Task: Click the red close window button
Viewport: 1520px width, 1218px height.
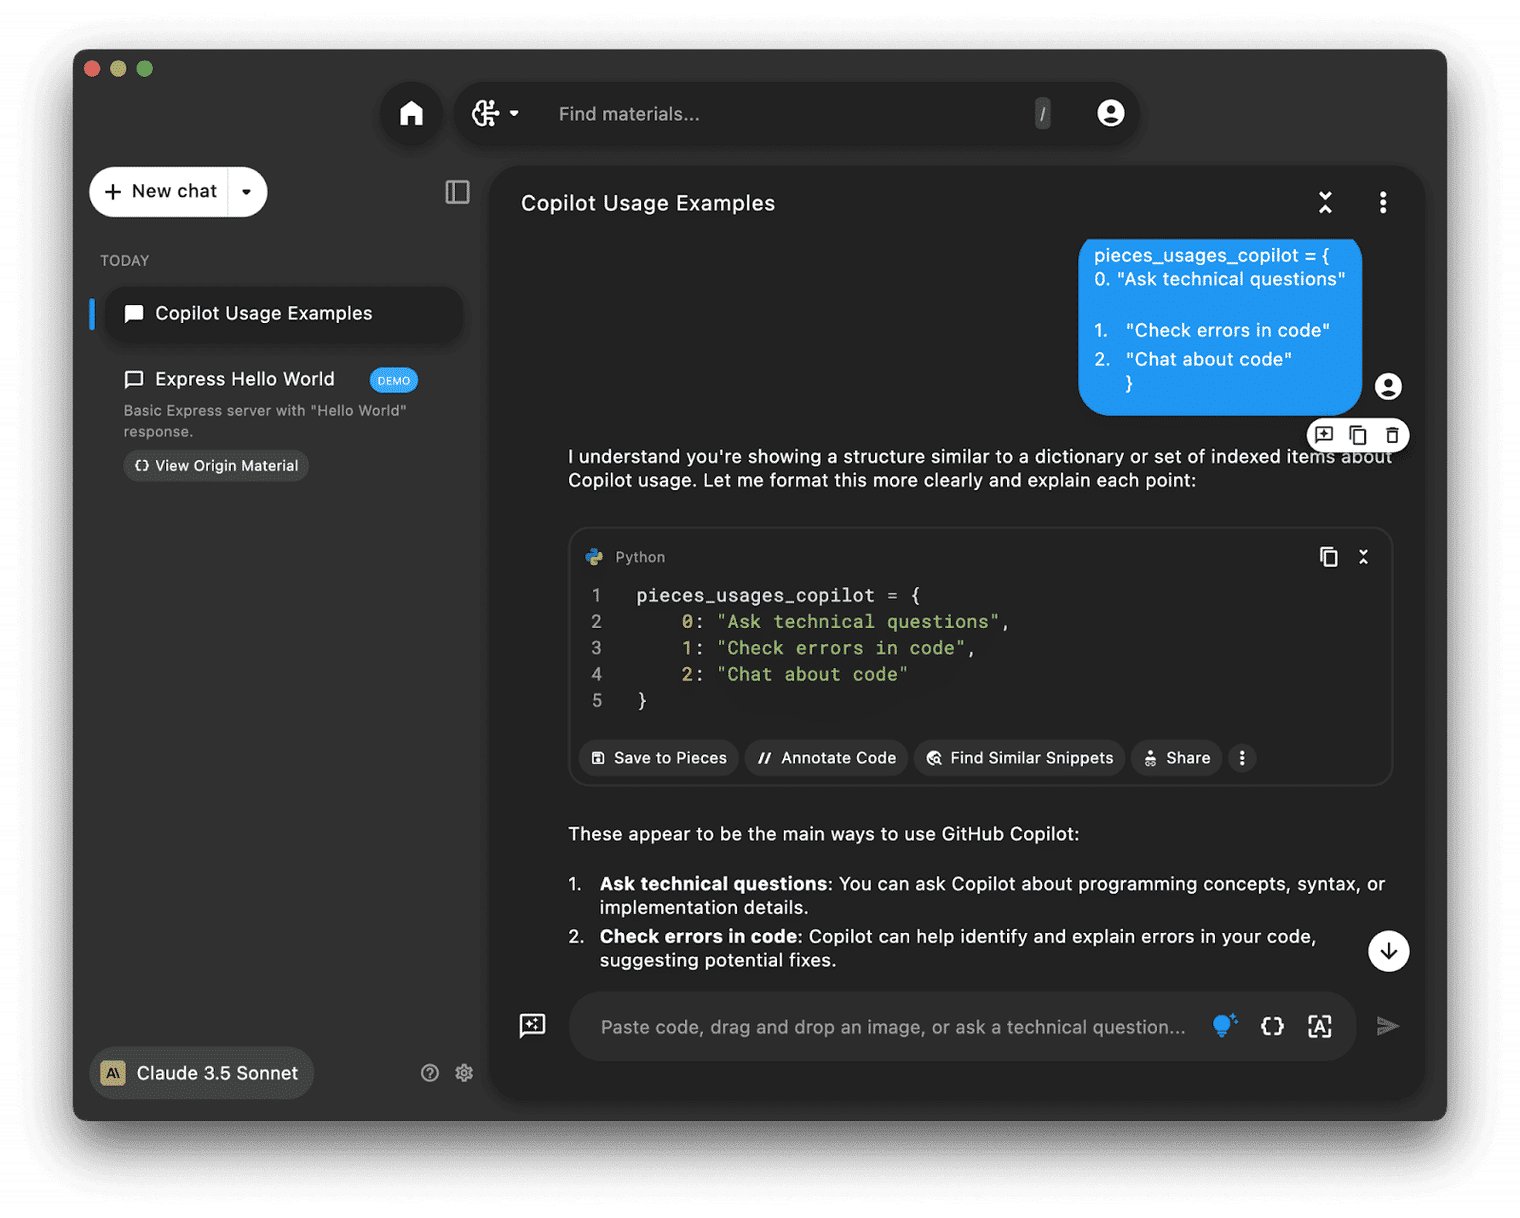Action: 93,69
